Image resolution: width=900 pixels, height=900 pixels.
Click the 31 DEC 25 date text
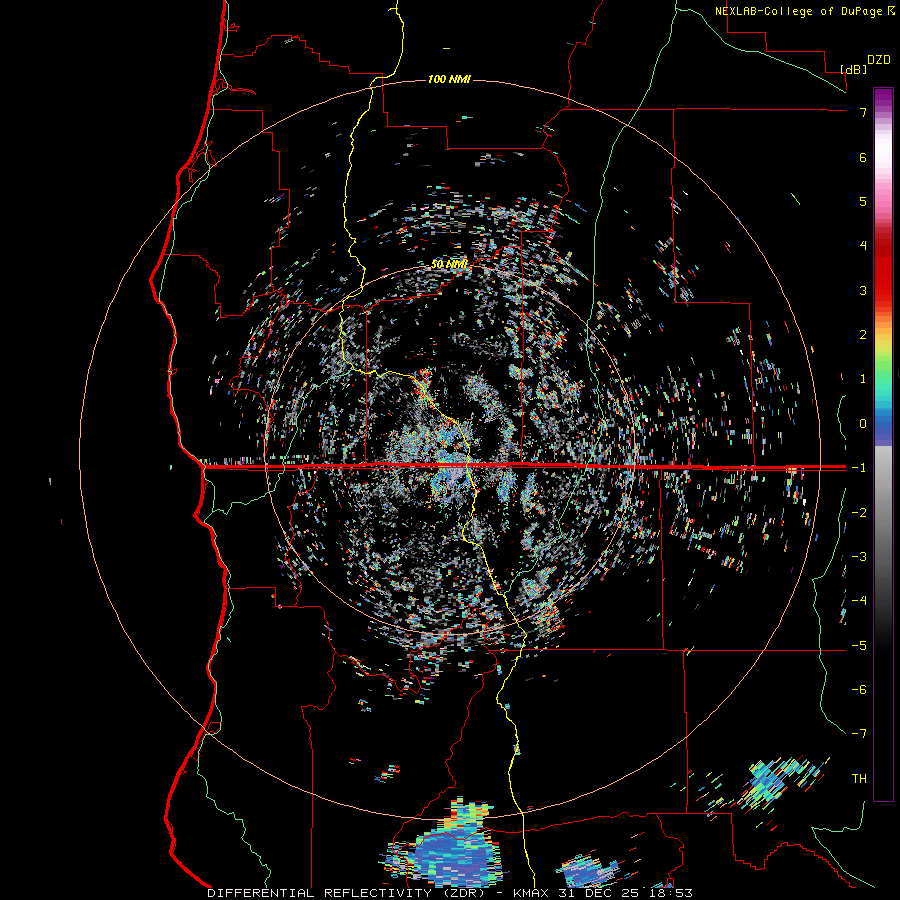point(595,893)
